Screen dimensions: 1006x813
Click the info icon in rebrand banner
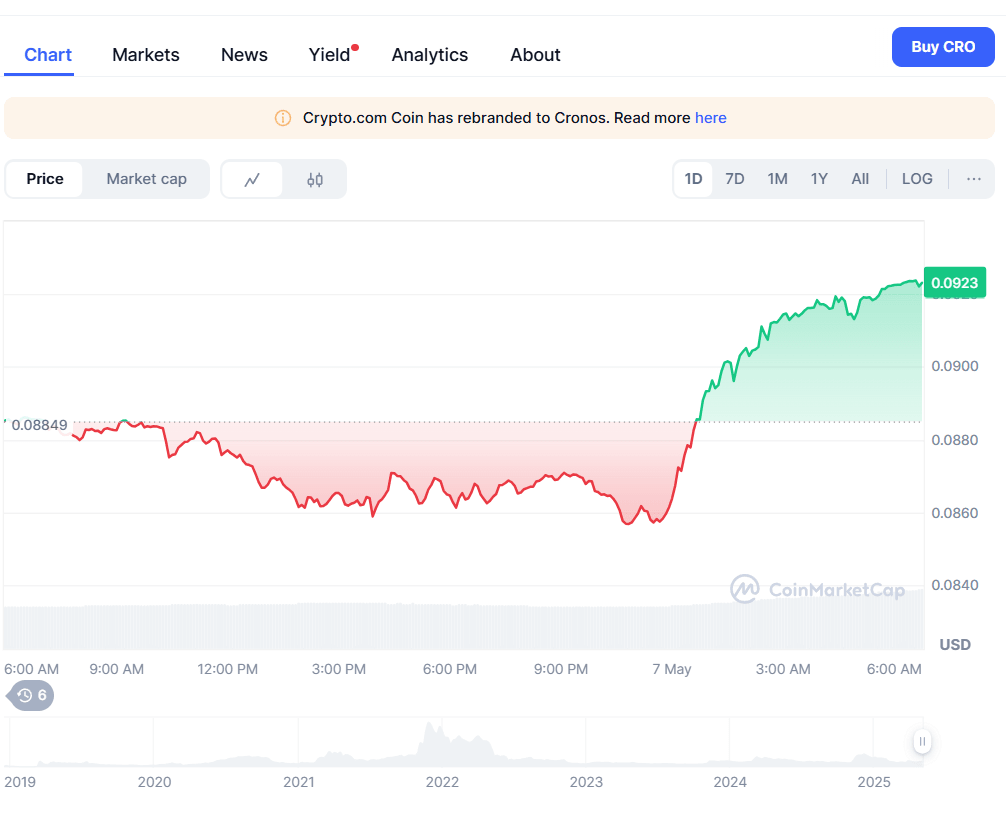(283, 118)
